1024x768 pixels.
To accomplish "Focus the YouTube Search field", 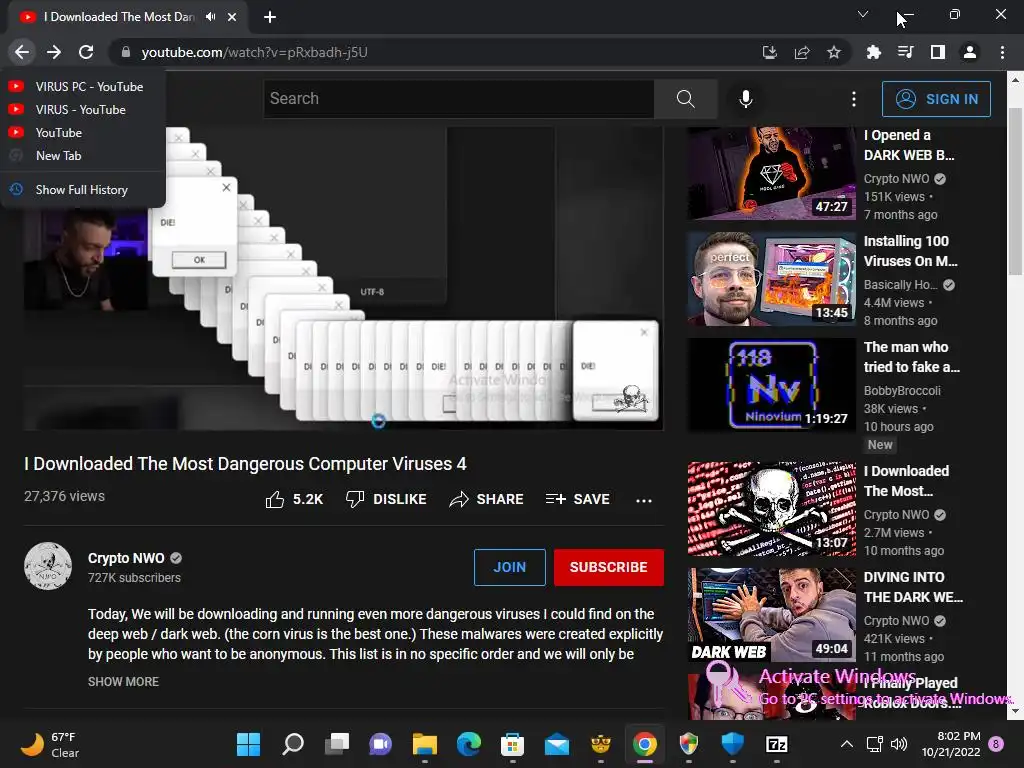I will tap(458, 99).
